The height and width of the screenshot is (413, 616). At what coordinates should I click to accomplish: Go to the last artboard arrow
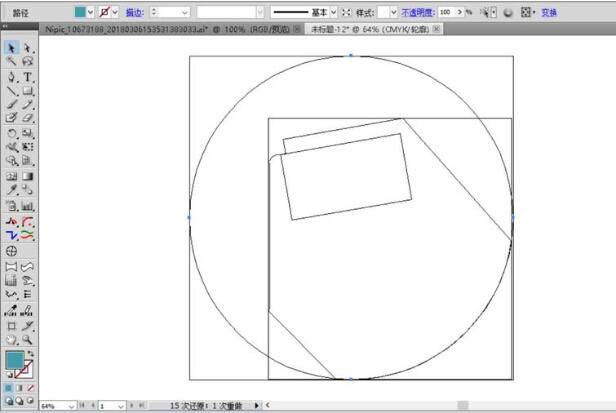tap(141, 406)
